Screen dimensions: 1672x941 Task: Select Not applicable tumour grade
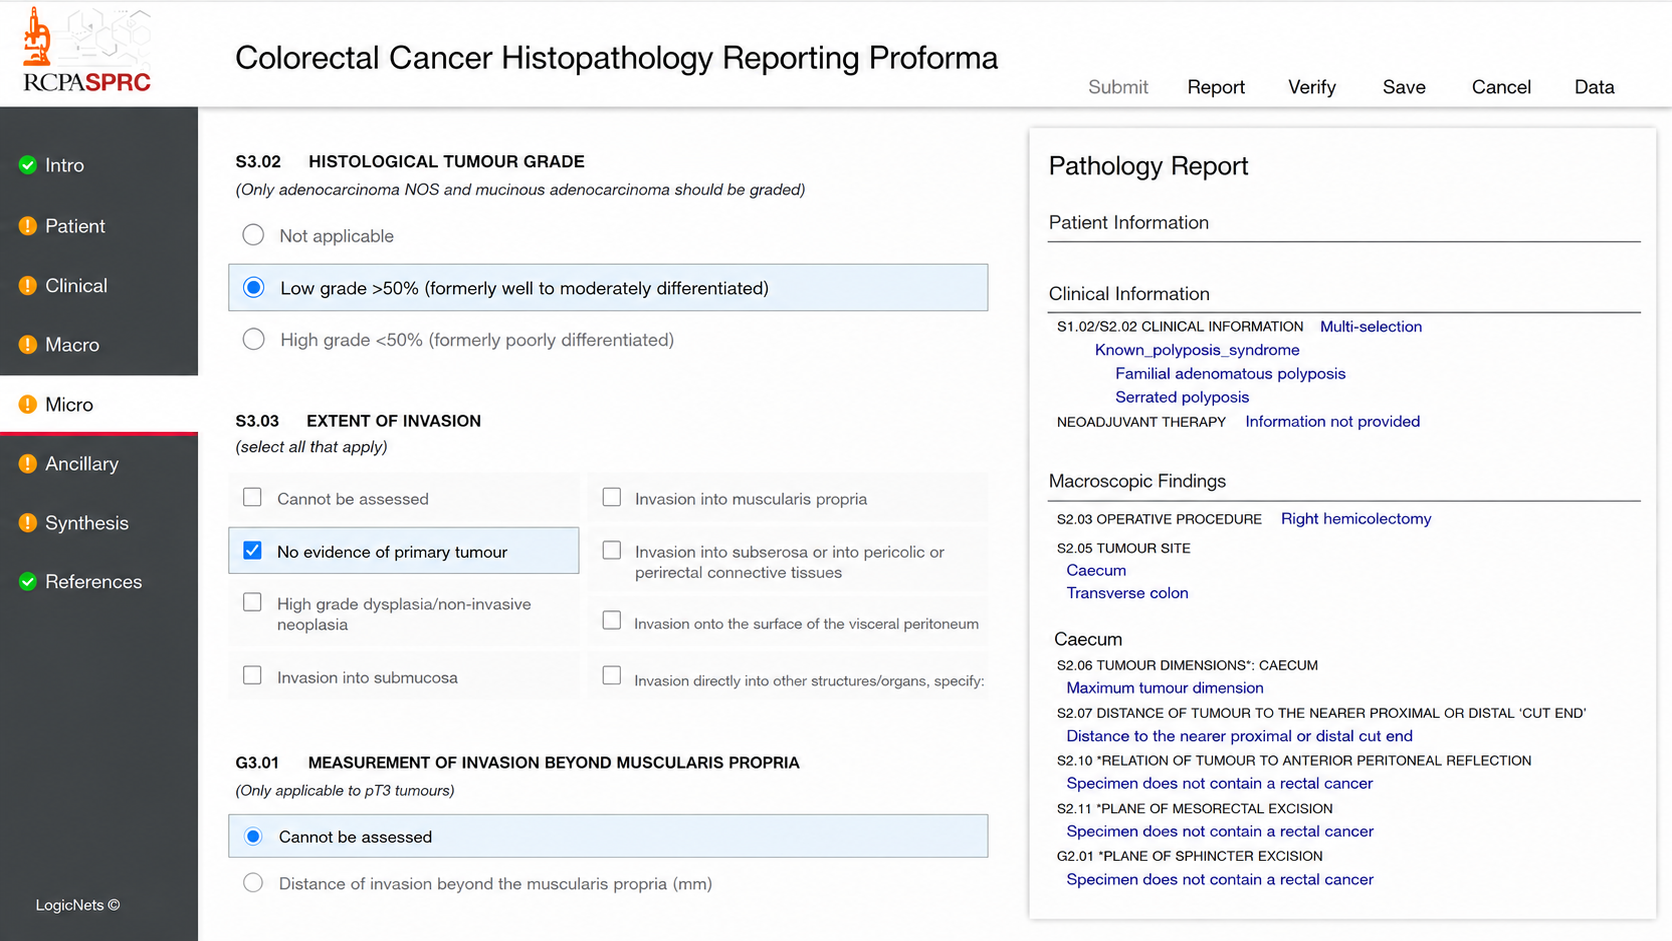[x=253, y=235]
